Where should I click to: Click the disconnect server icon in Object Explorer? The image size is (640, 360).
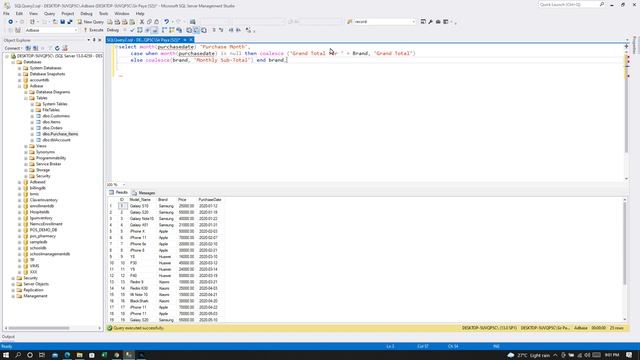(x=36, y=48)
